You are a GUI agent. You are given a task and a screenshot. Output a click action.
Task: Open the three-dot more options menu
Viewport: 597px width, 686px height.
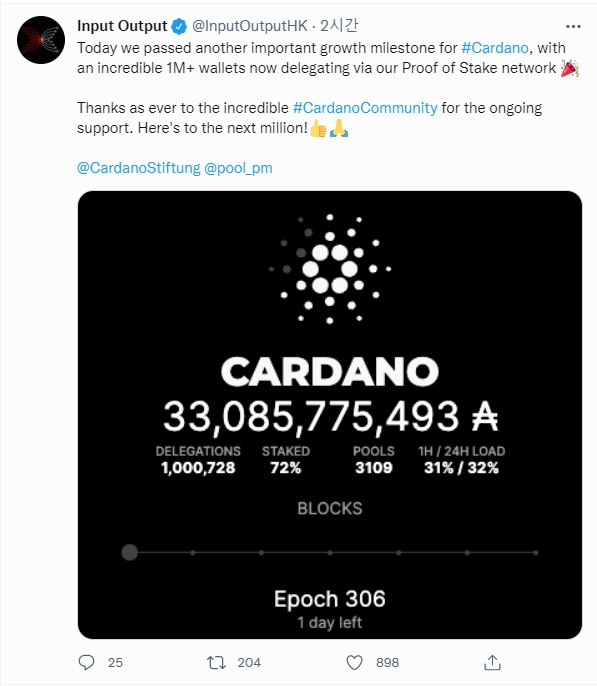pos(573,27)
